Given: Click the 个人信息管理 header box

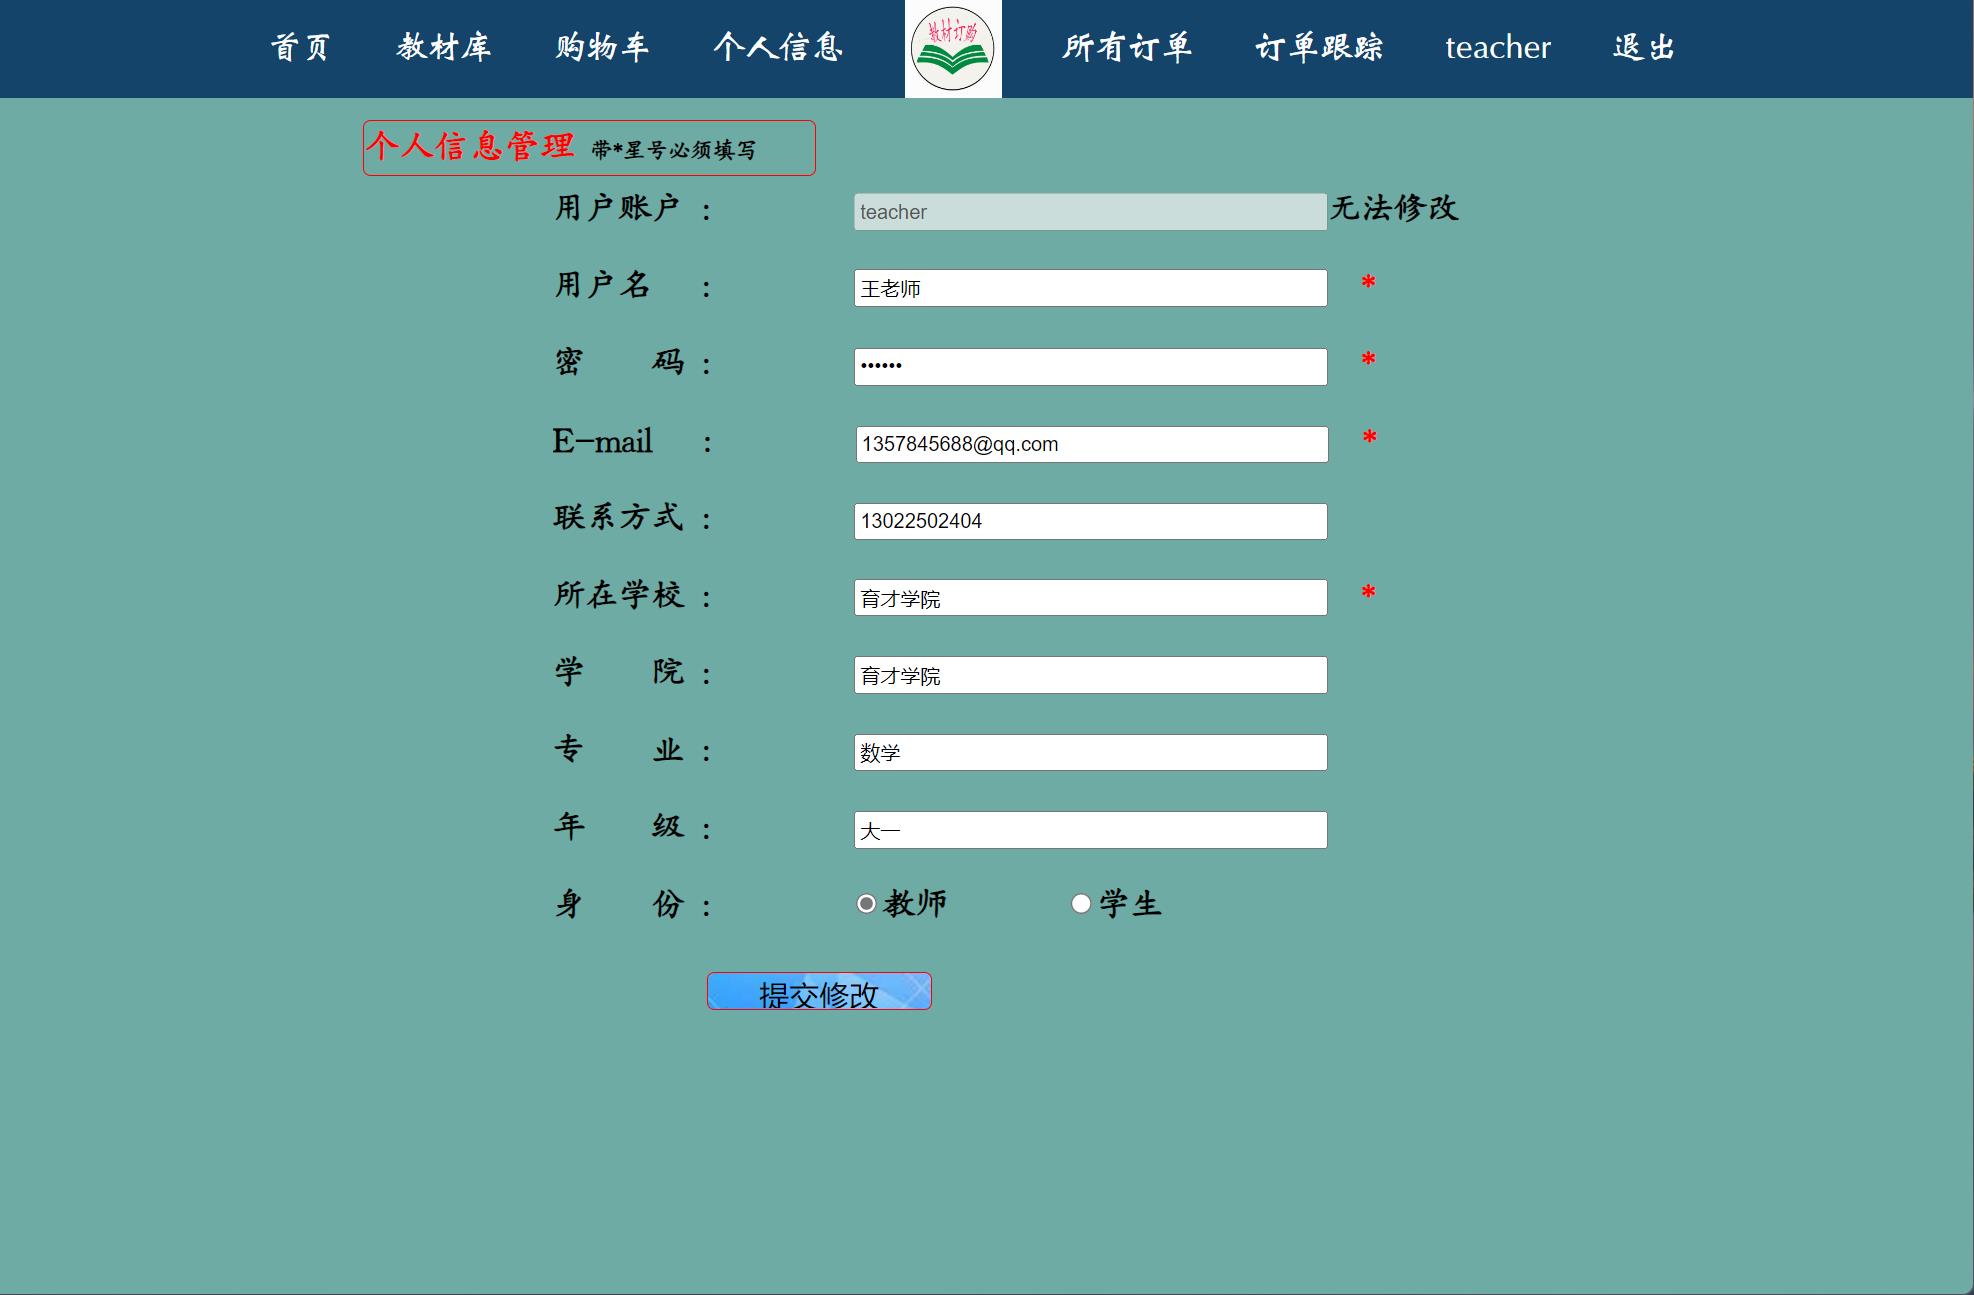Looking at the screenshot, I should [x=588, y=147].
